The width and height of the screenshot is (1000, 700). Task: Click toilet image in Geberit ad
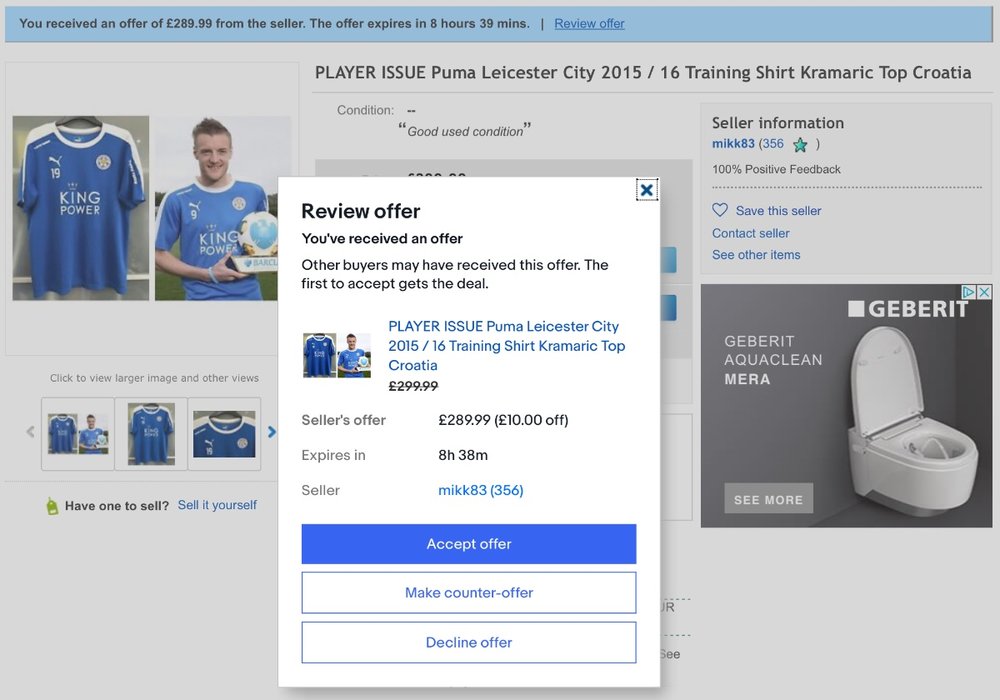point(913,423)
